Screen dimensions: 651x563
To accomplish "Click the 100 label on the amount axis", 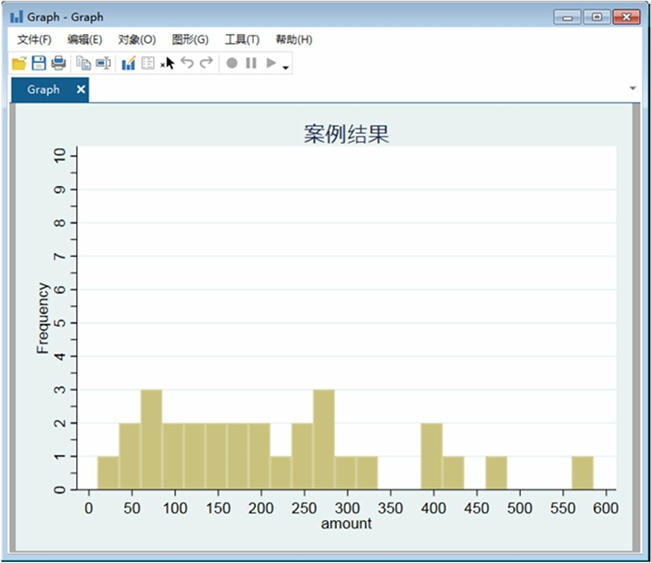I will (175, 508).
